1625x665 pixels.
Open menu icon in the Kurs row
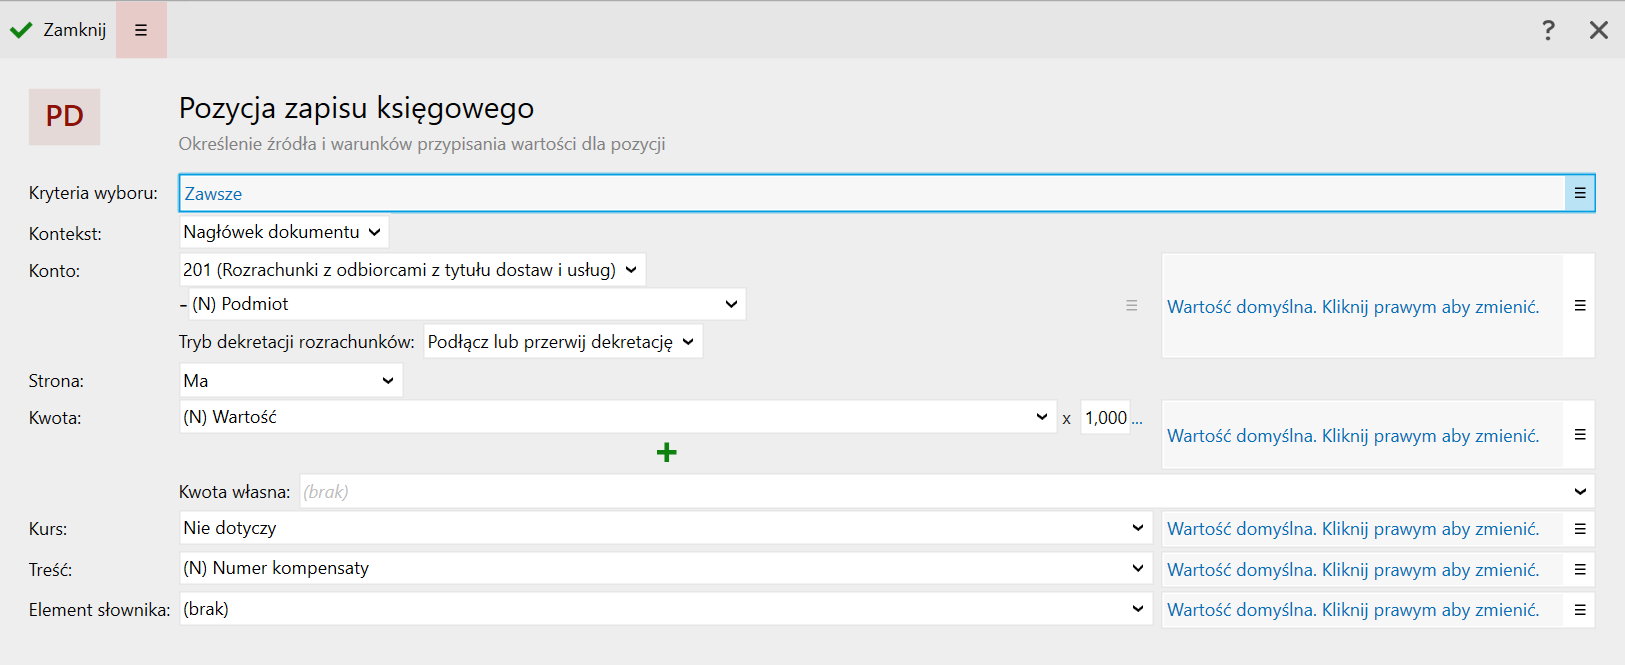[1580, 529]
